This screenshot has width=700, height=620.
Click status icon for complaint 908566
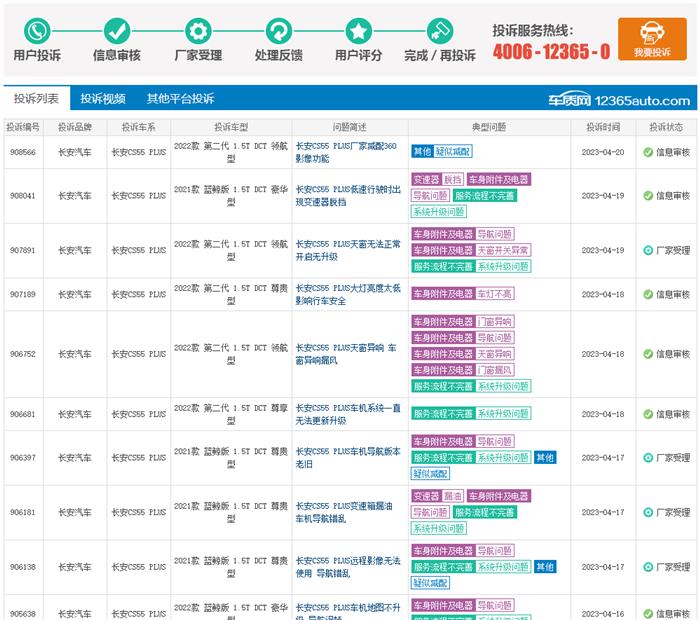648,152
